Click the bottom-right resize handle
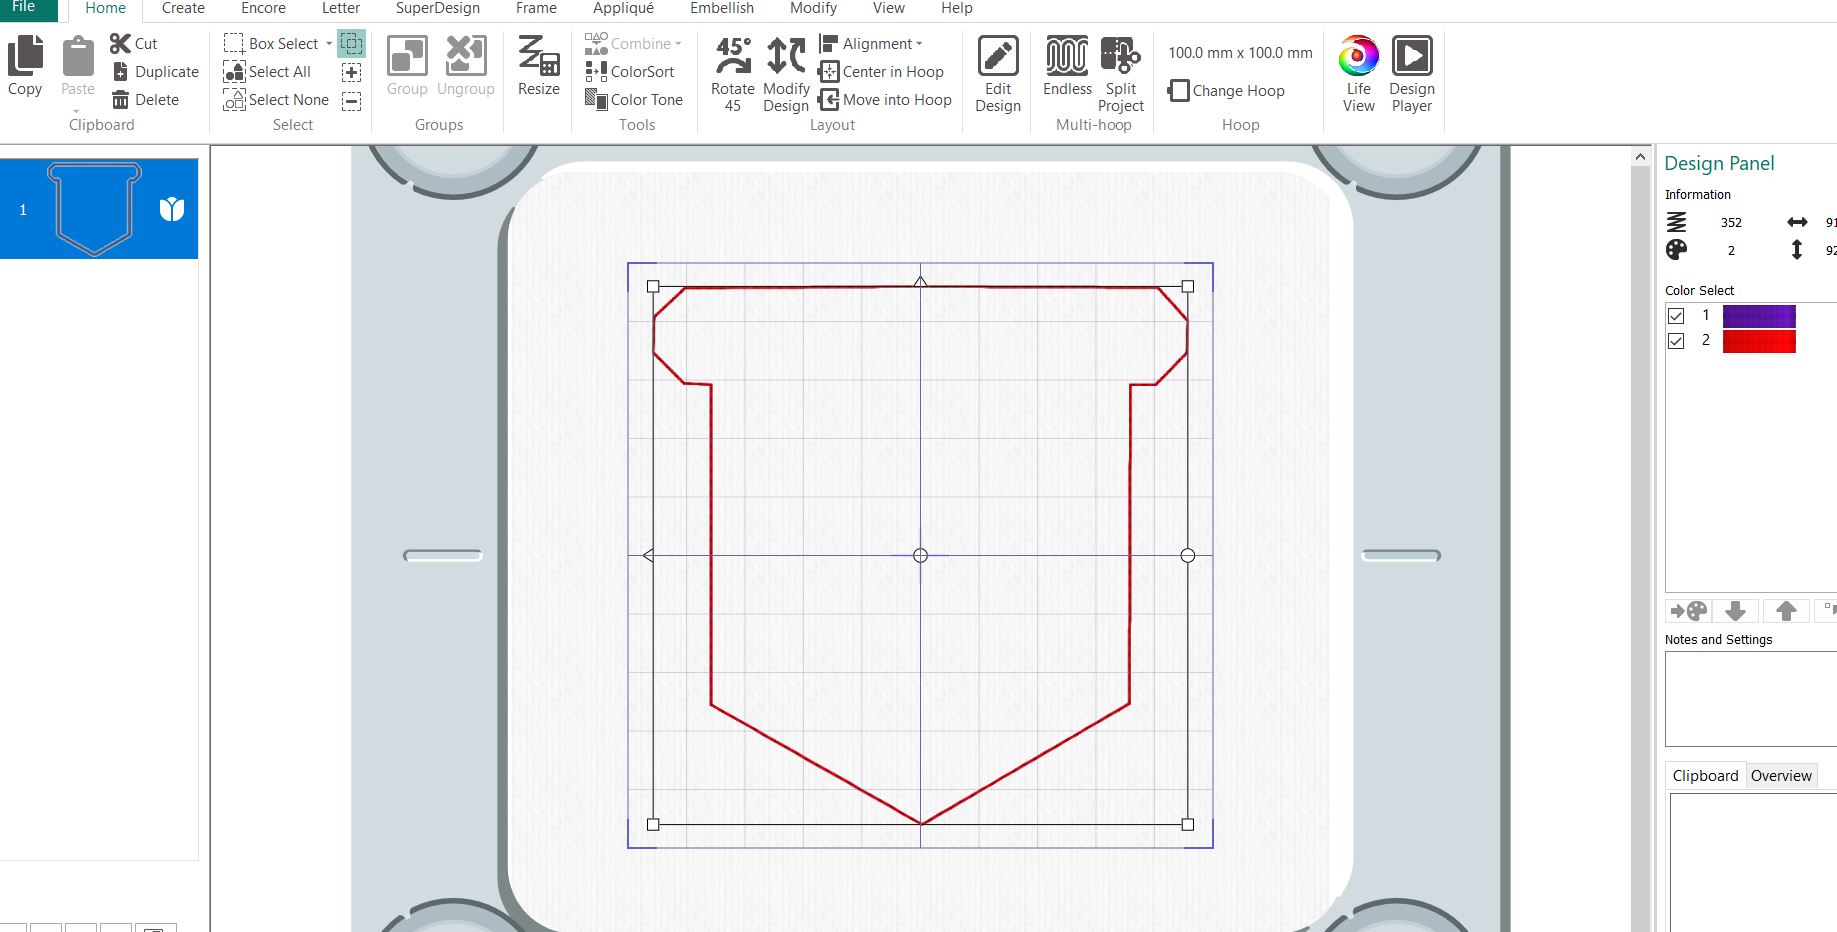Viewport: 1837px width, 932px height. tap(1188, 825)
